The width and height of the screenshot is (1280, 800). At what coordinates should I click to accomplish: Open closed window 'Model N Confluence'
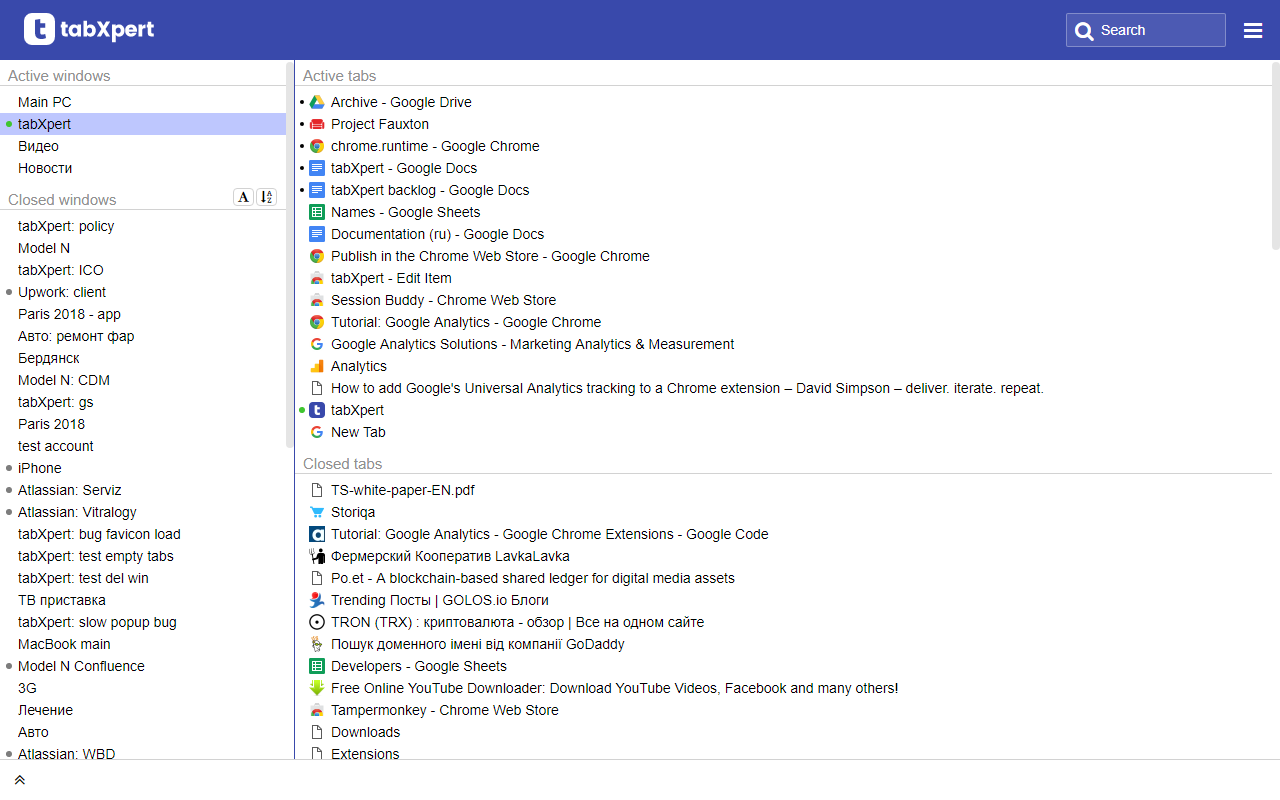[143, 666]
